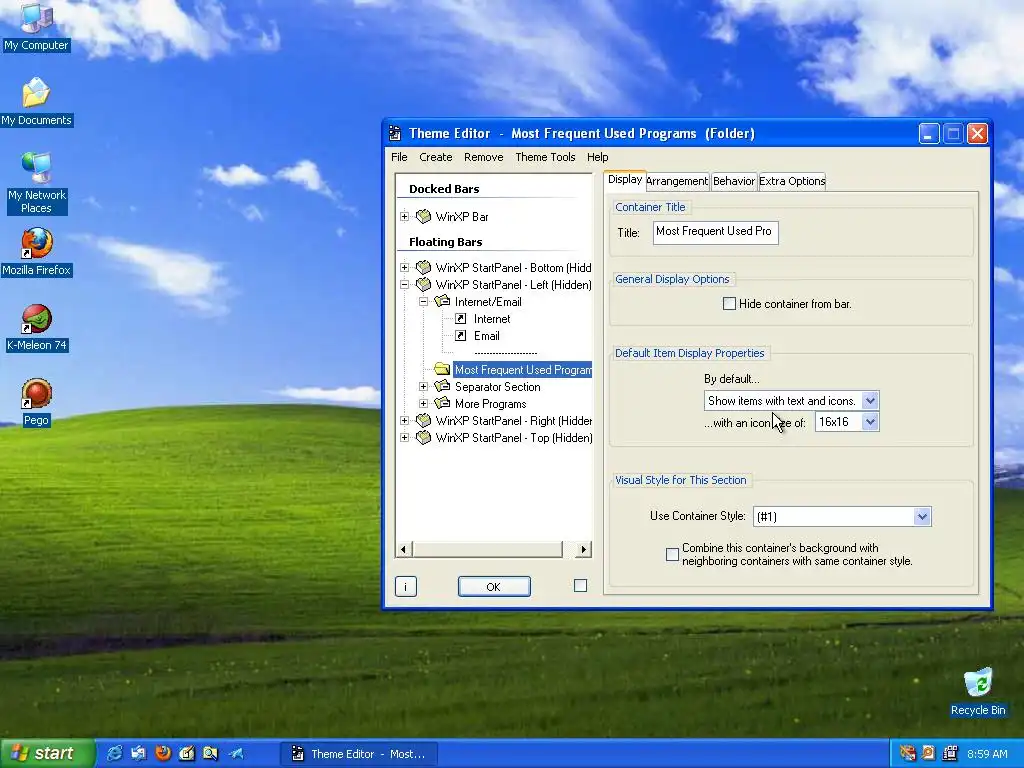Select WinXP StartPanel - Top (Hidden) item
This screenshot has height=768, width=1024.
tap(514, 438)
